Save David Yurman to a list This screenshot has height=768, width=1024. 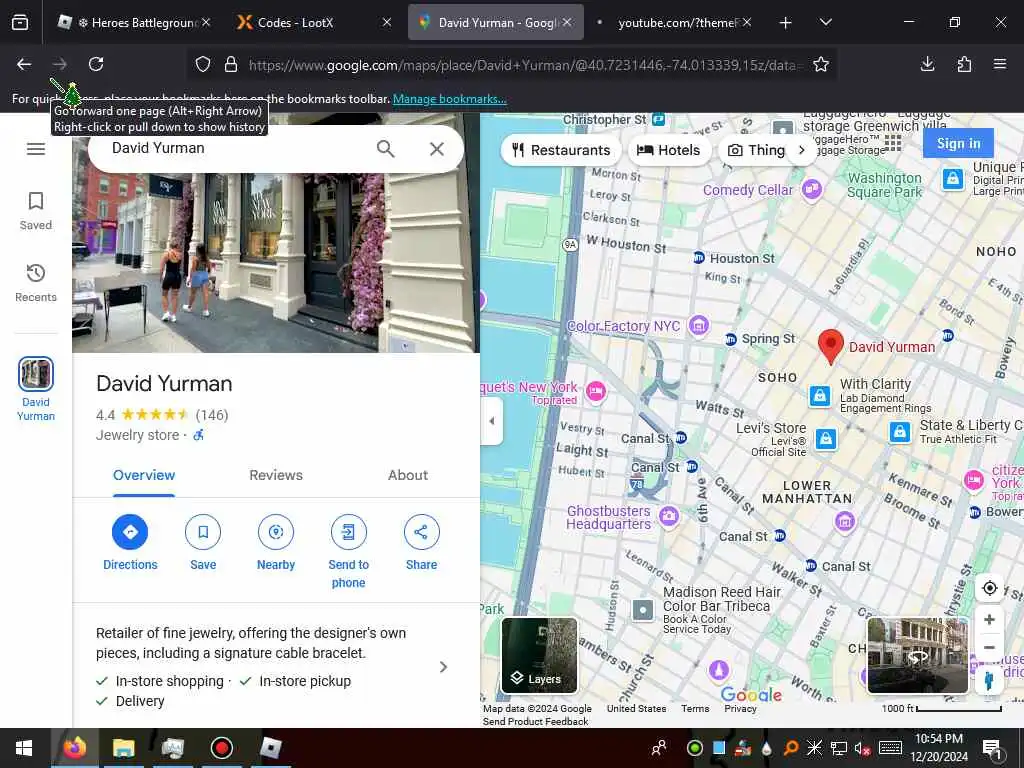coord(203,543)
